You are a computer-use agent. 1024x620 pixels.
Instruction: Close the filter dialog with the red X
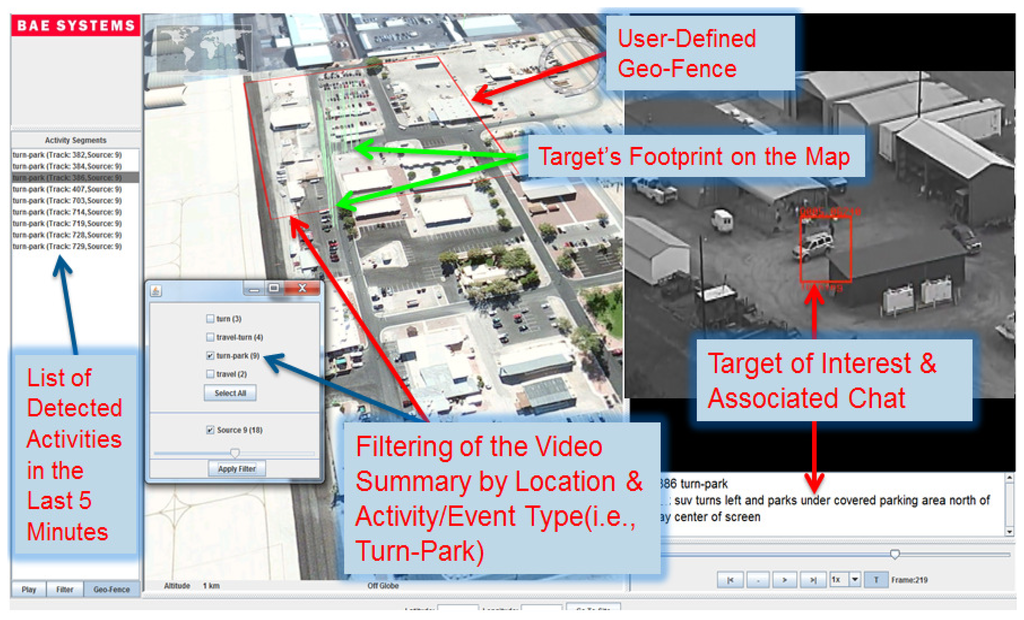(302, 288)
